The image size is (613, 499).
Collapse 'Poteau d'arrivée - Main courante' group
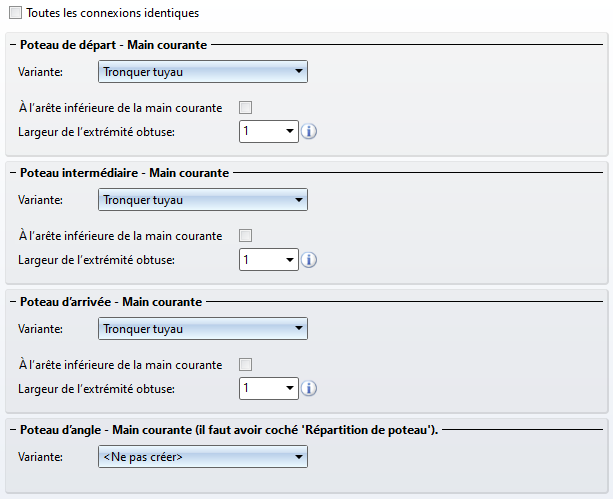[x=13, y=302]
